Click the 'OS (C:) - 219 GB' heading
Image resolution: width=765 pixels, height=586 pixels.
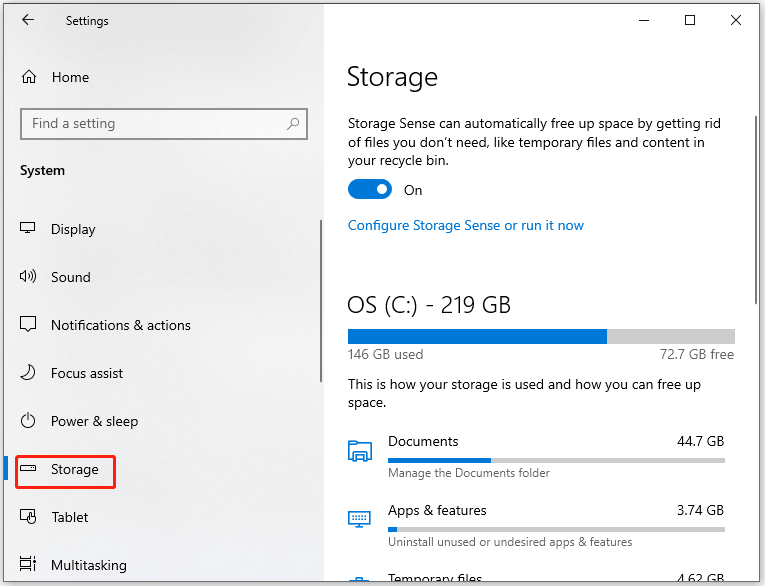pyautogui.click(x=429, y=305)
